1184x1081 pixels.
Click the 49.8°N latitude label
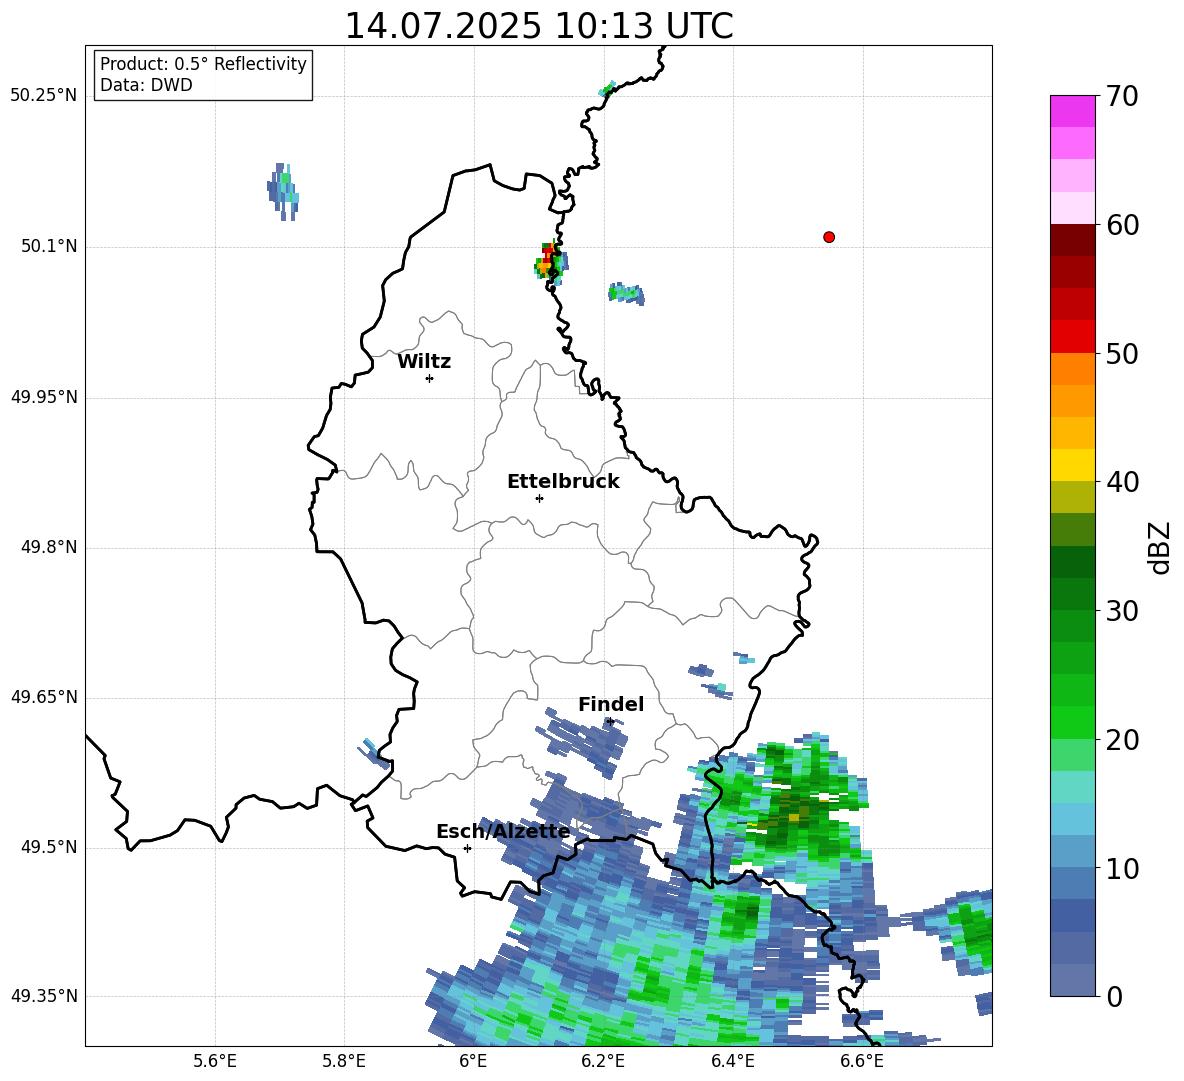click(x=49, y=547)
